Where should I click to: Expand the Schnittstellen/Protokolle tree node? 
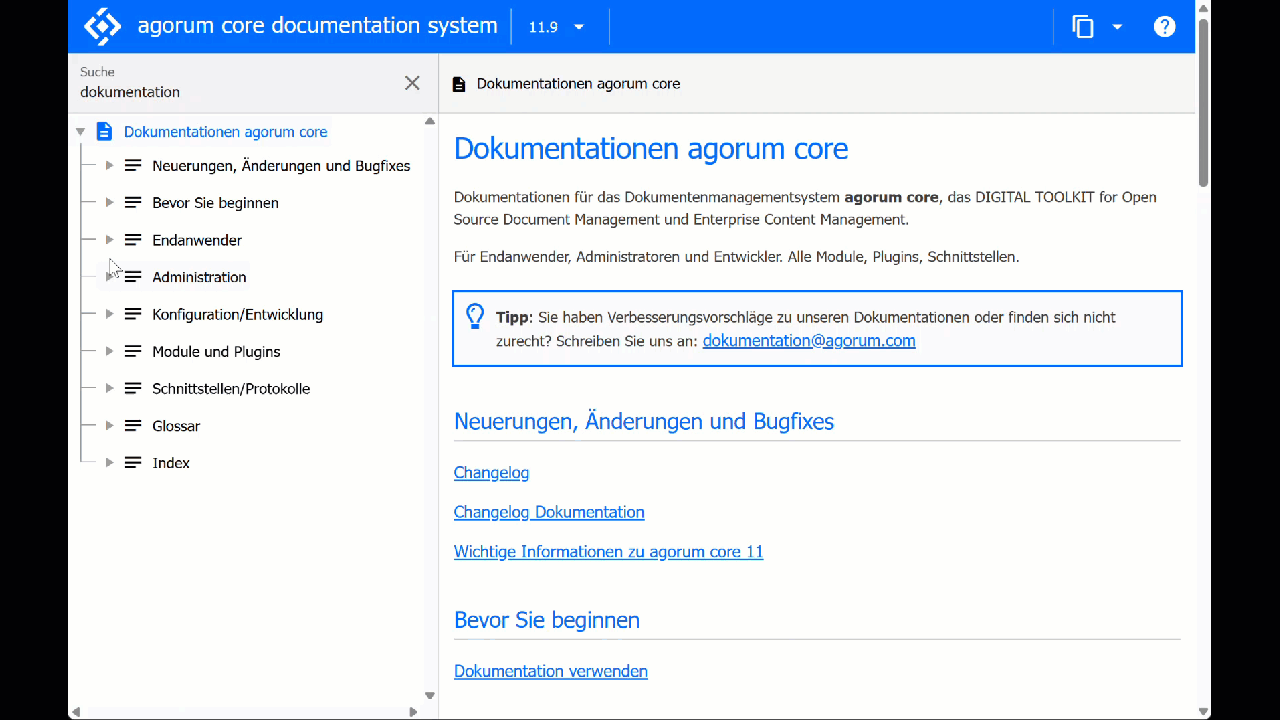[109, 388]
